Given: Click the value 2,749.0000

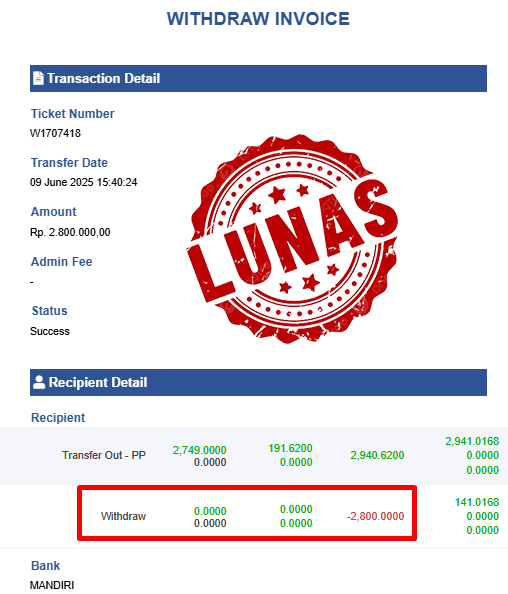Looking at the screenshot, I should tap(199, 450).
